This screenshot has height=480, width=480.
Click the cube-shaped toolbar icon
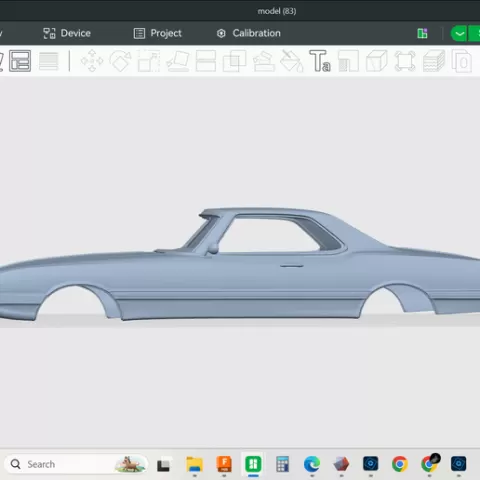click(x=377, y=61)
